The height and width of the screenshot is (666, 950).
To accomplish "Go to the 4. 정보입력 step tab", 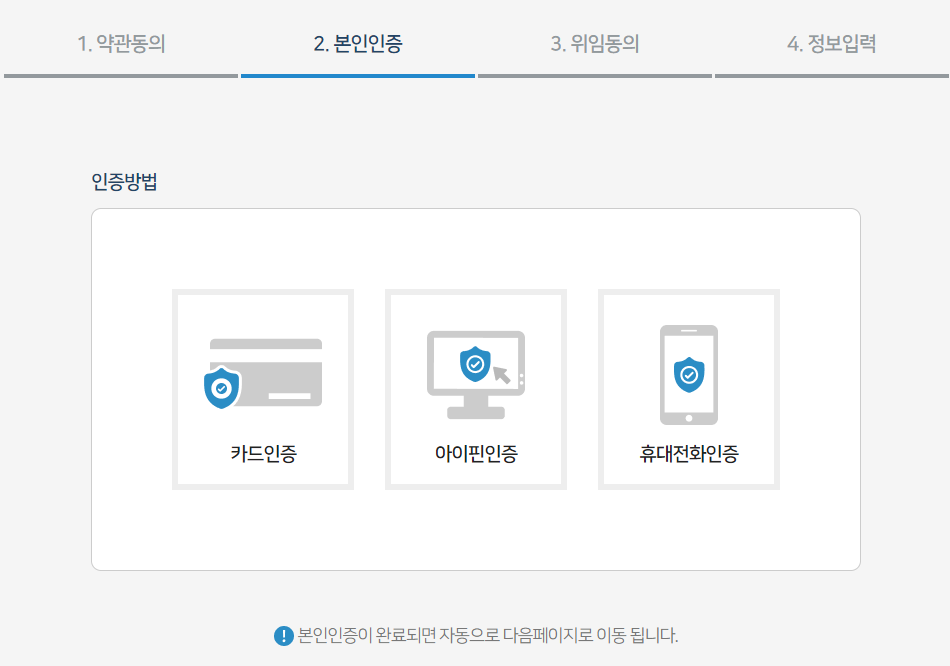I will (x=831, y=45).
